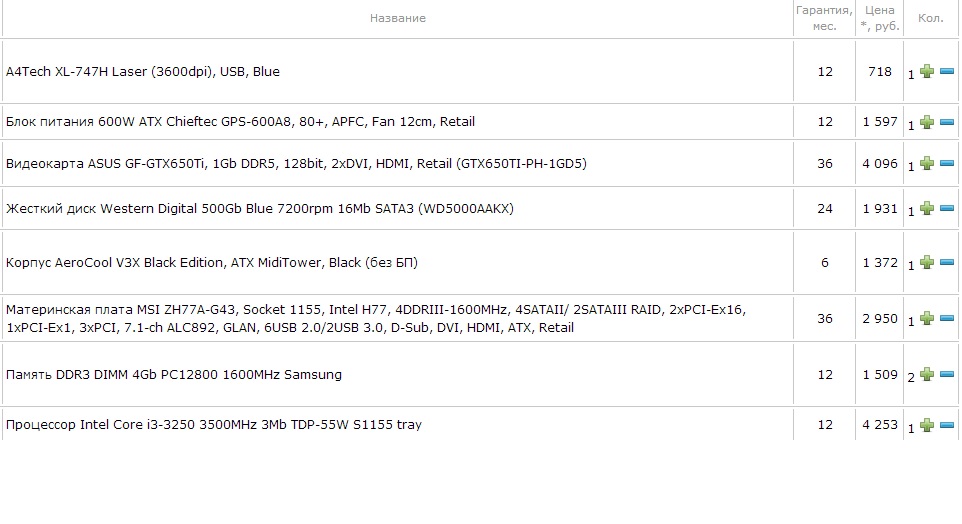Open the ASUS GF-GTX650Ti video card entry

[x=296, y=164]
